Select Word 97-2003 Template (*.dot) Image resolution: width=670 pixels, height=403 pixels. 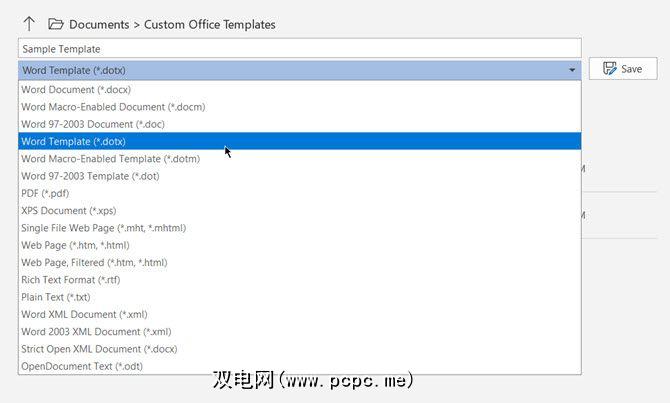(90, 176)
